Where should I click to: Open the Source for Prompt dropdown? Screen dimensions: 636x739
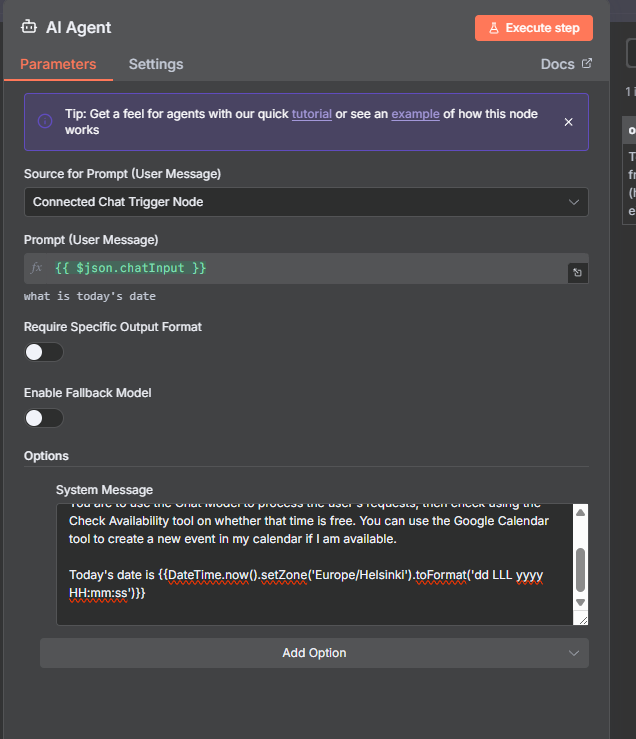click(x=306, y=202)
